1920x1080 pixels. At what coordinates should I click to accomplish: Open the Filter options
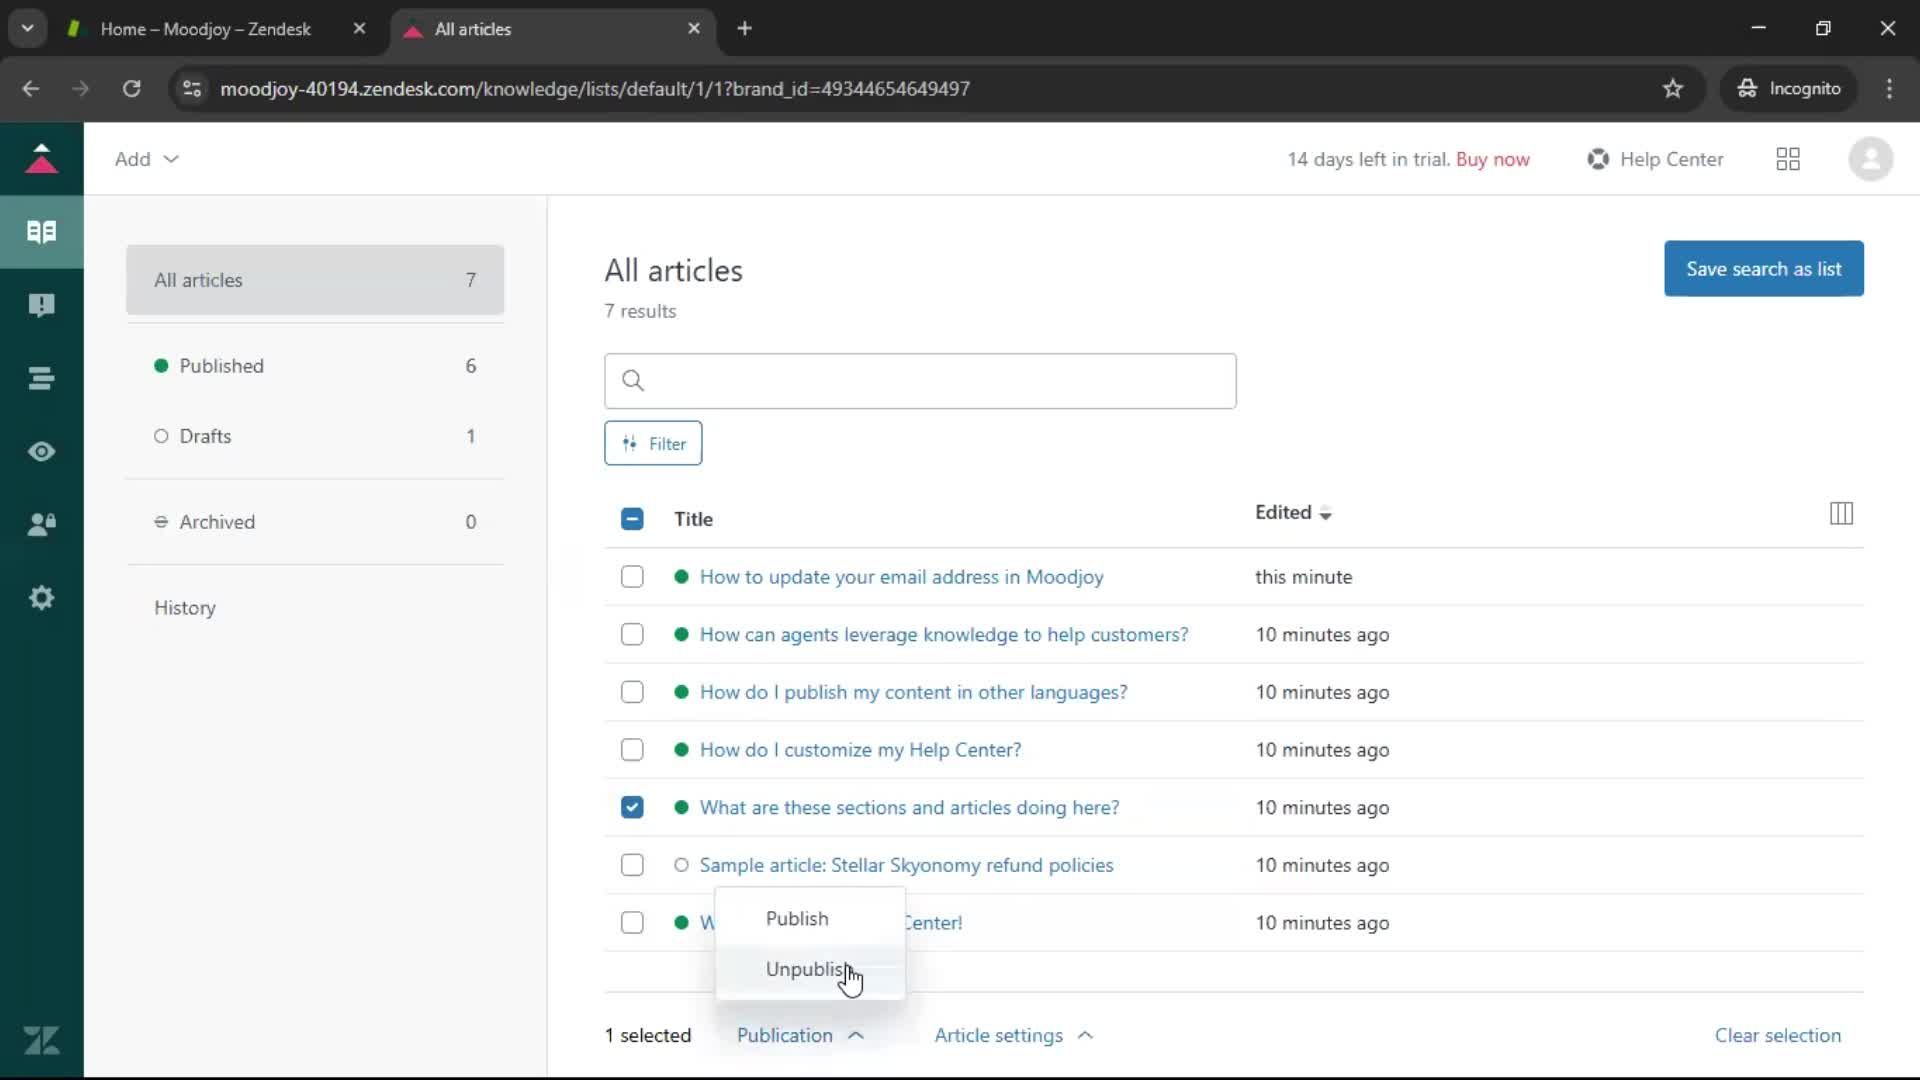pyautogui.click(x=653, y=443)
